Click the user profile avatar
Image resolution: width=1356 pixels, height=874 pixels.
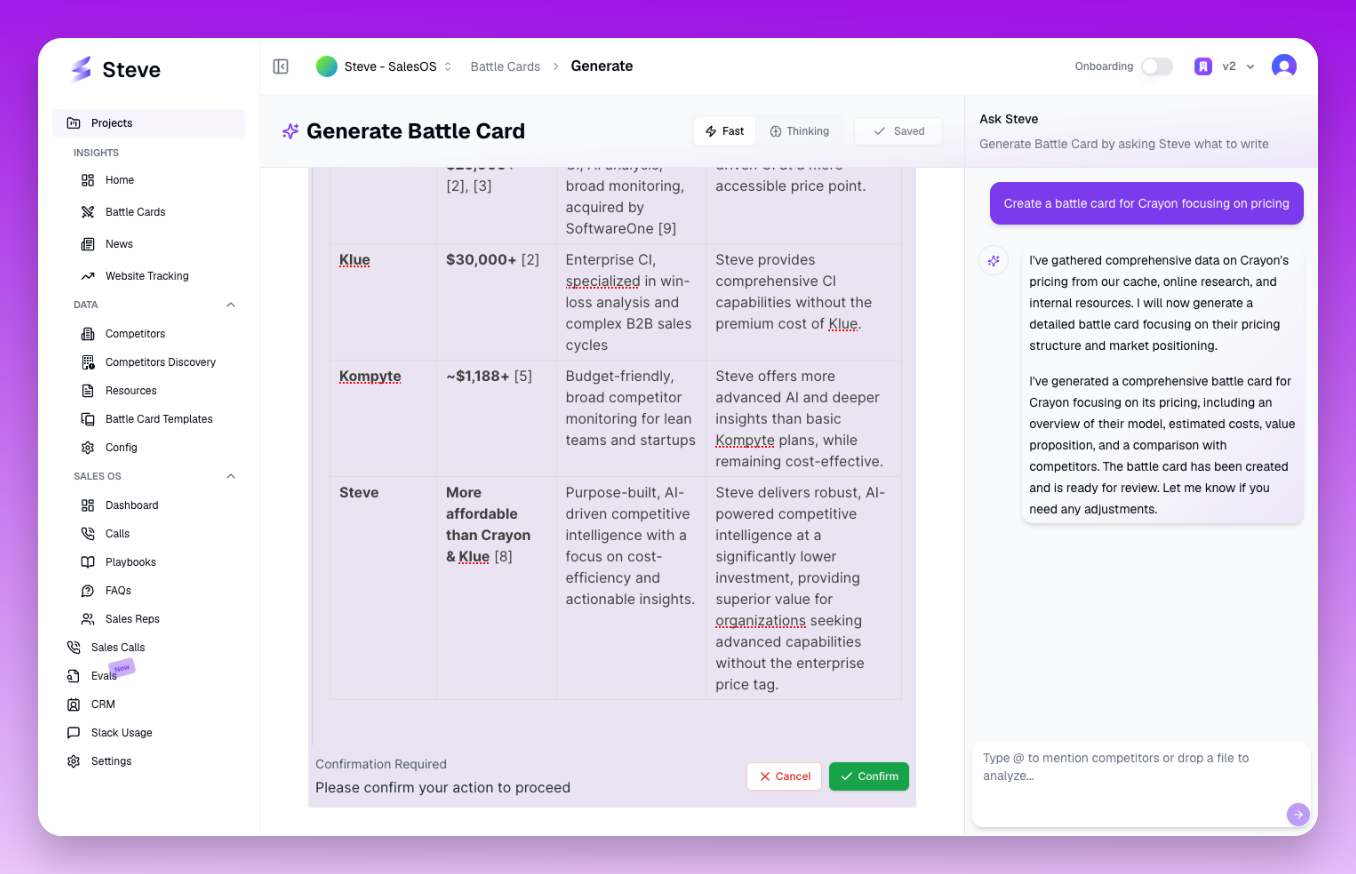(1283, 66)
